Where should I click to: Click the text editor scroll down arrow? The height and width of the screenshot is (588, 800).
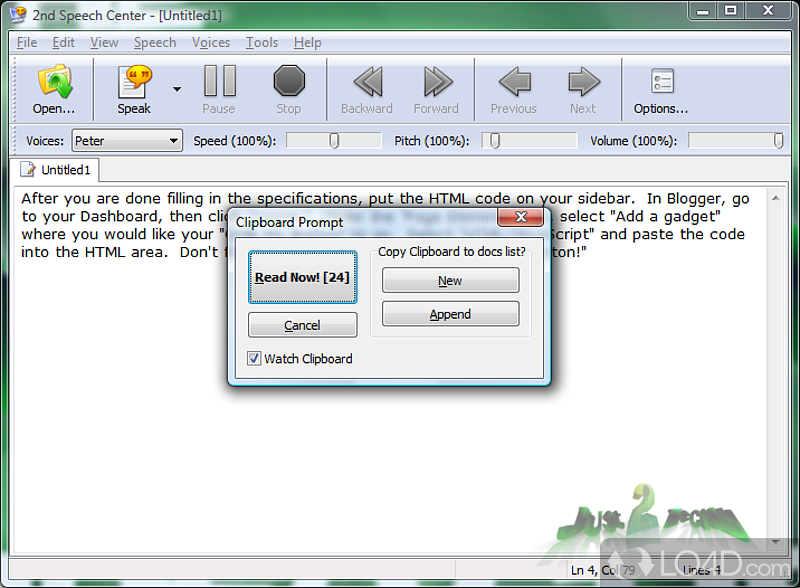[x=776, y=542]
